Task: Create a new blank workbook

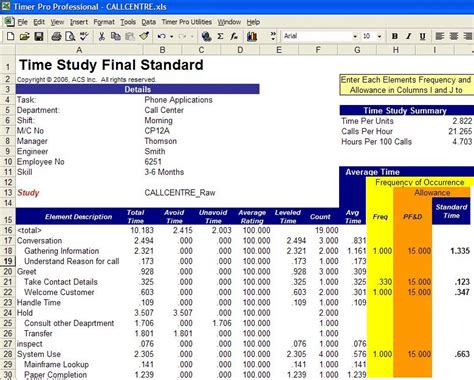Action: coord(10,36)
